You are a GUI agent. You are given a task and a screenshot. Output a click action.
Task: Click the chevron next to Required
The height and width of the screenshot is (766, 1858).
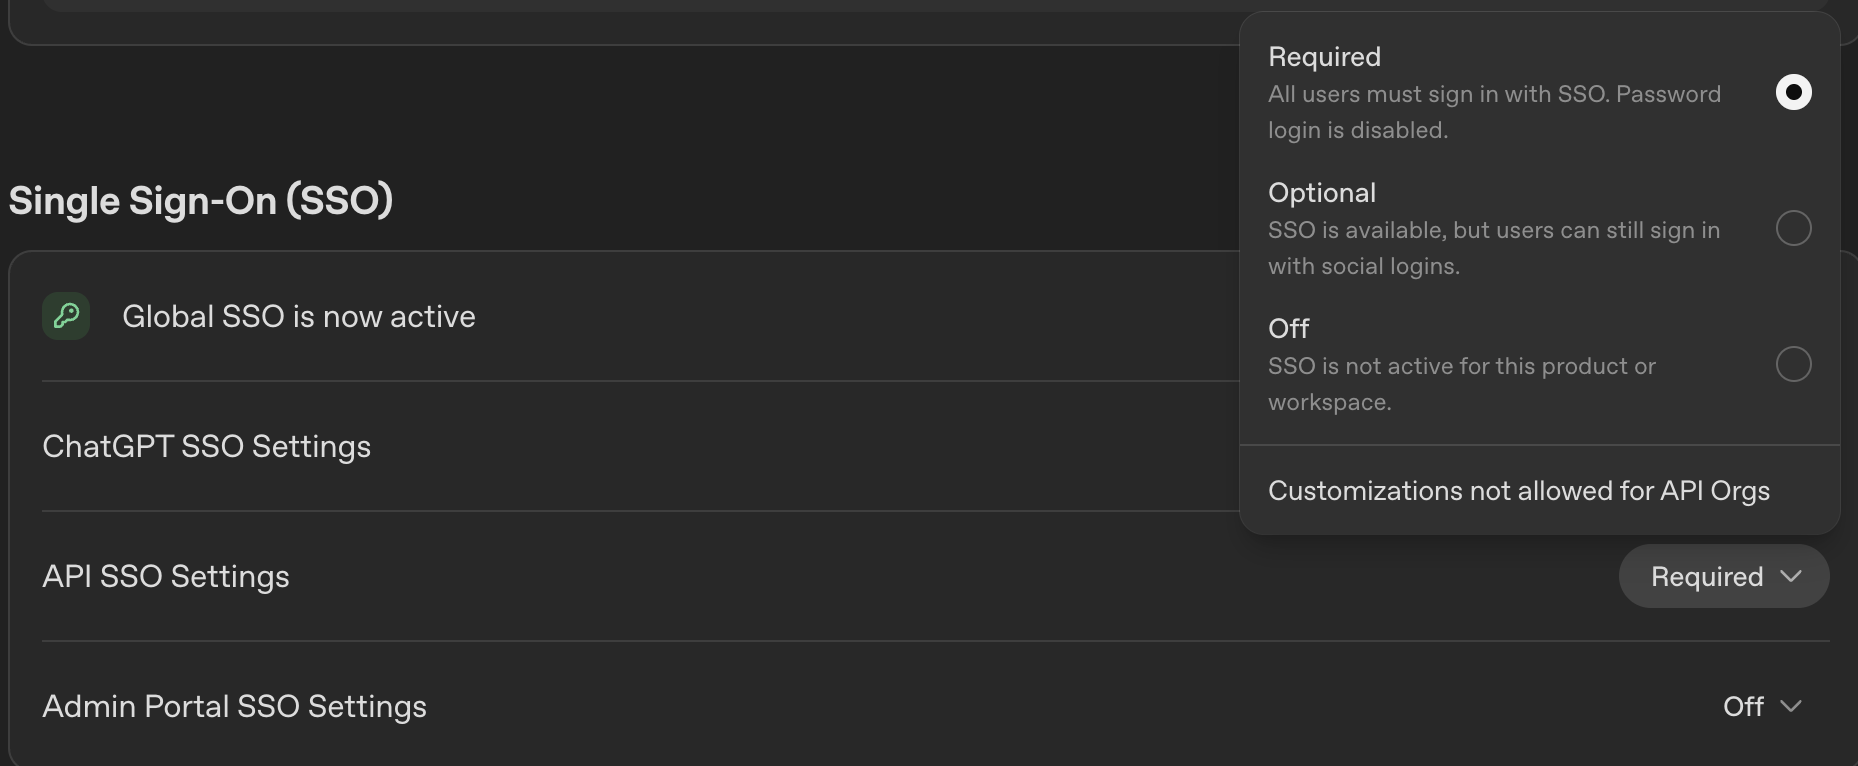click(x=1791, y=577)
